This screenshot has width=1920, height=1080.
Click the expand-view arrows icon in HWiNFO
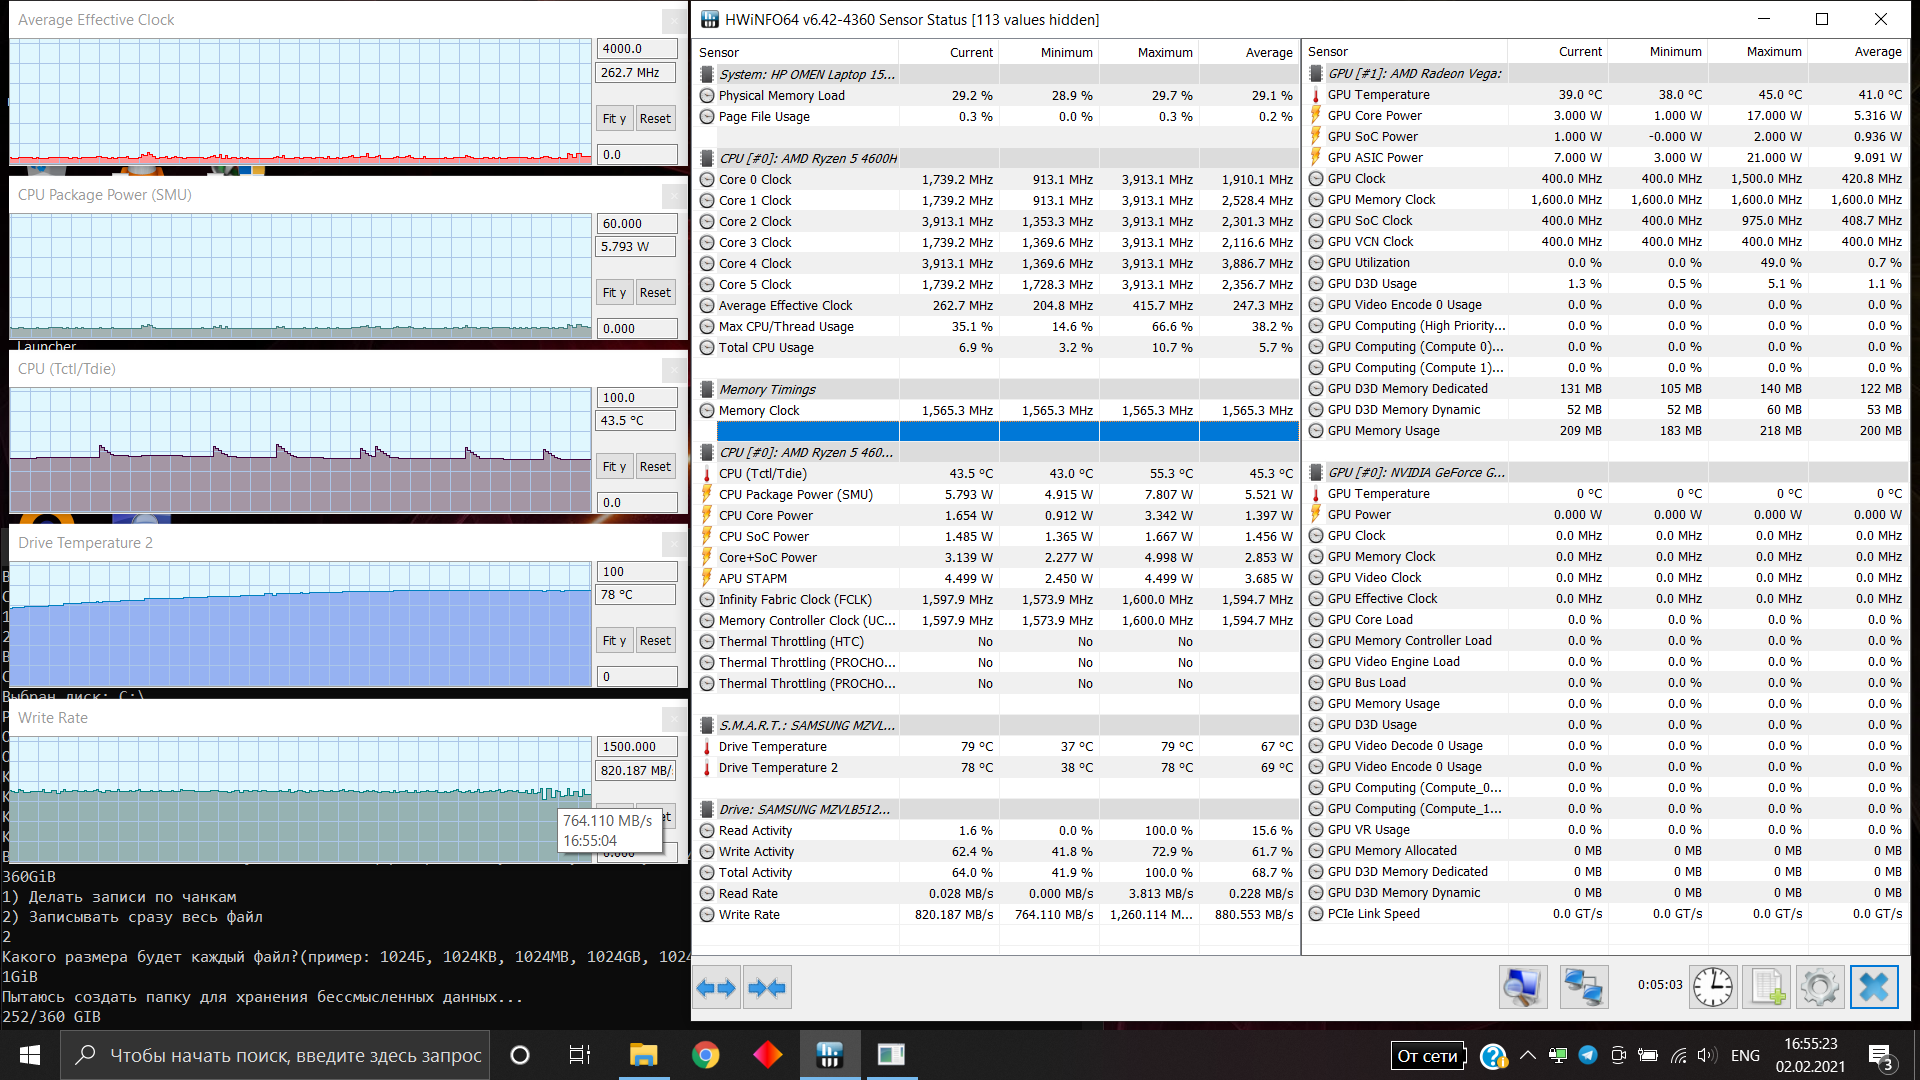(717, 988)
